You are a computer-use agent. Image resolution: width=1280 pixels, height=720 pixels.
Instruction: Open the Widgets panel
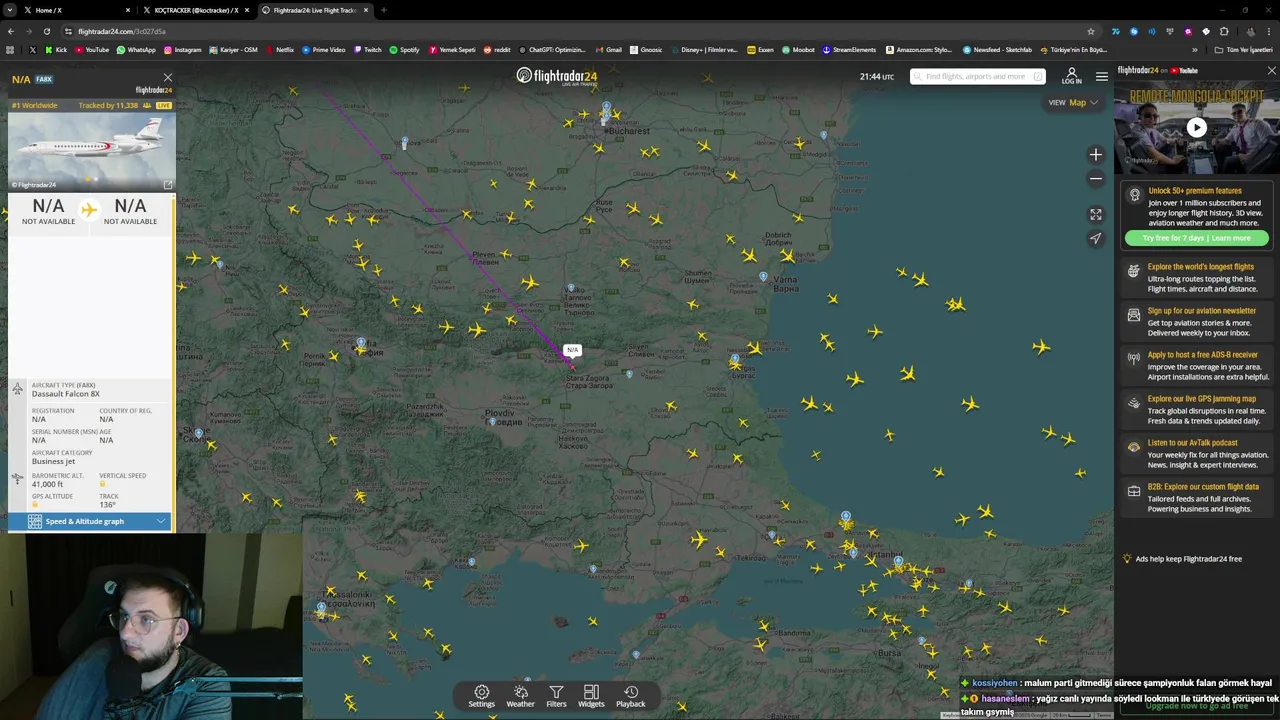pyautogui.click(x=591, y=696)
